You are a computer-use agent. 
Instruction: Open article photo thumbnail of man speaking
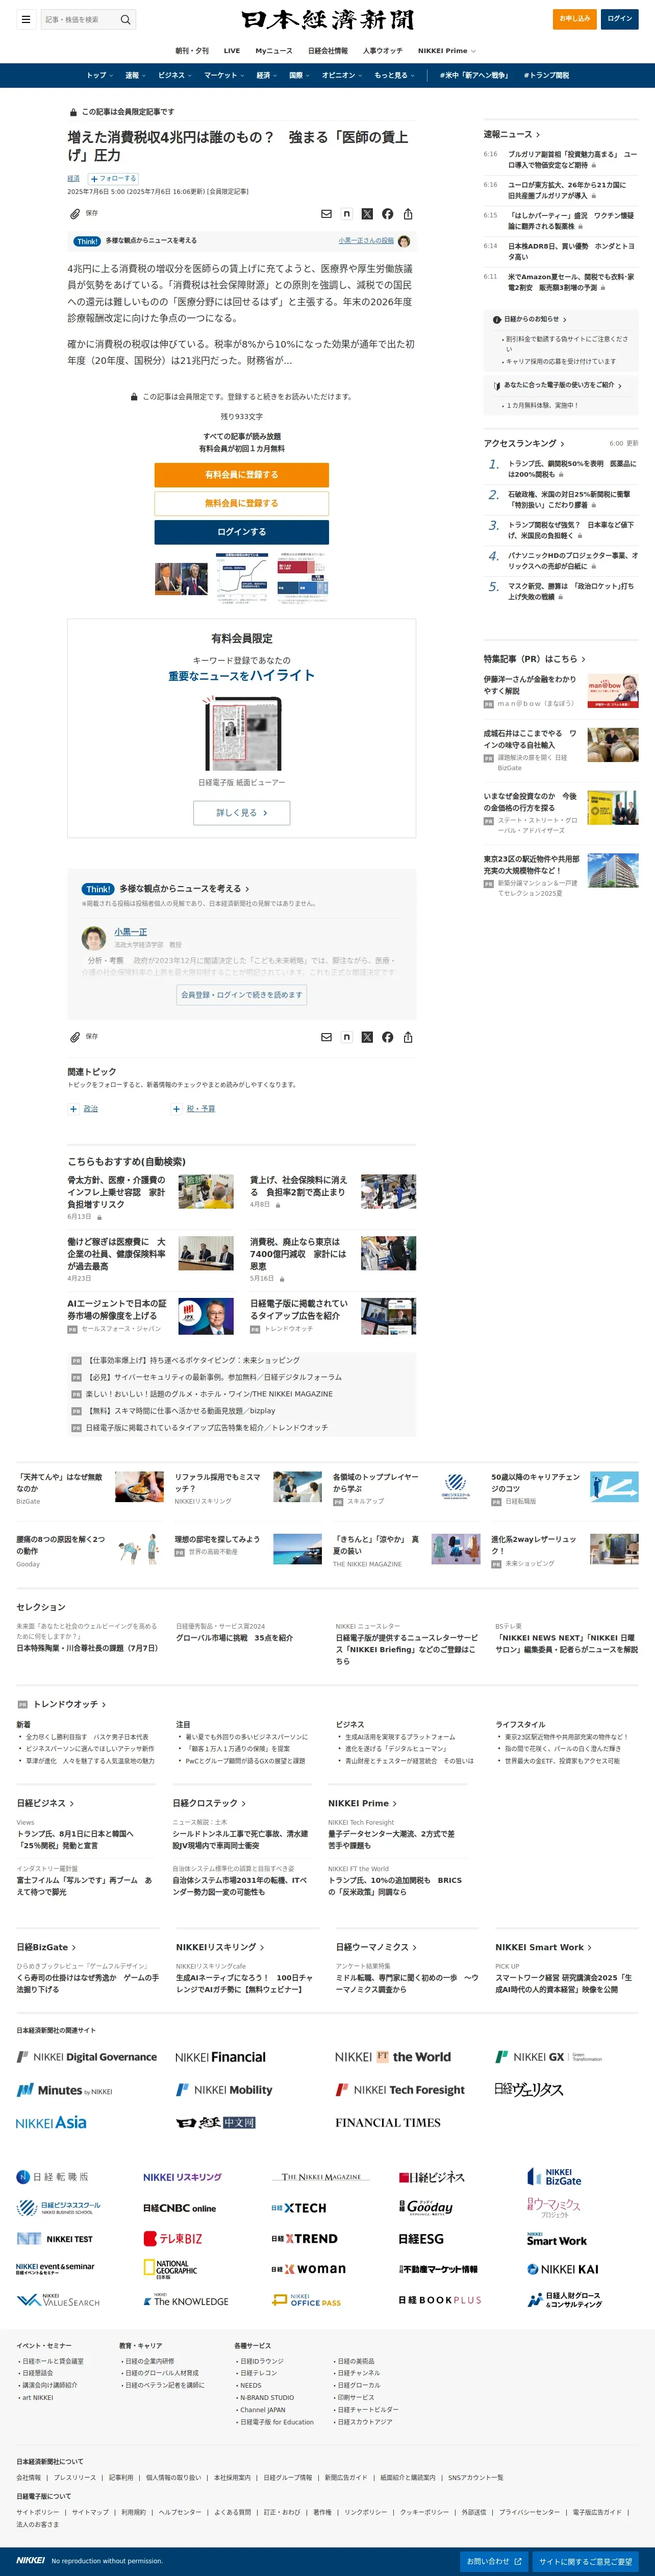click(181, 579)
